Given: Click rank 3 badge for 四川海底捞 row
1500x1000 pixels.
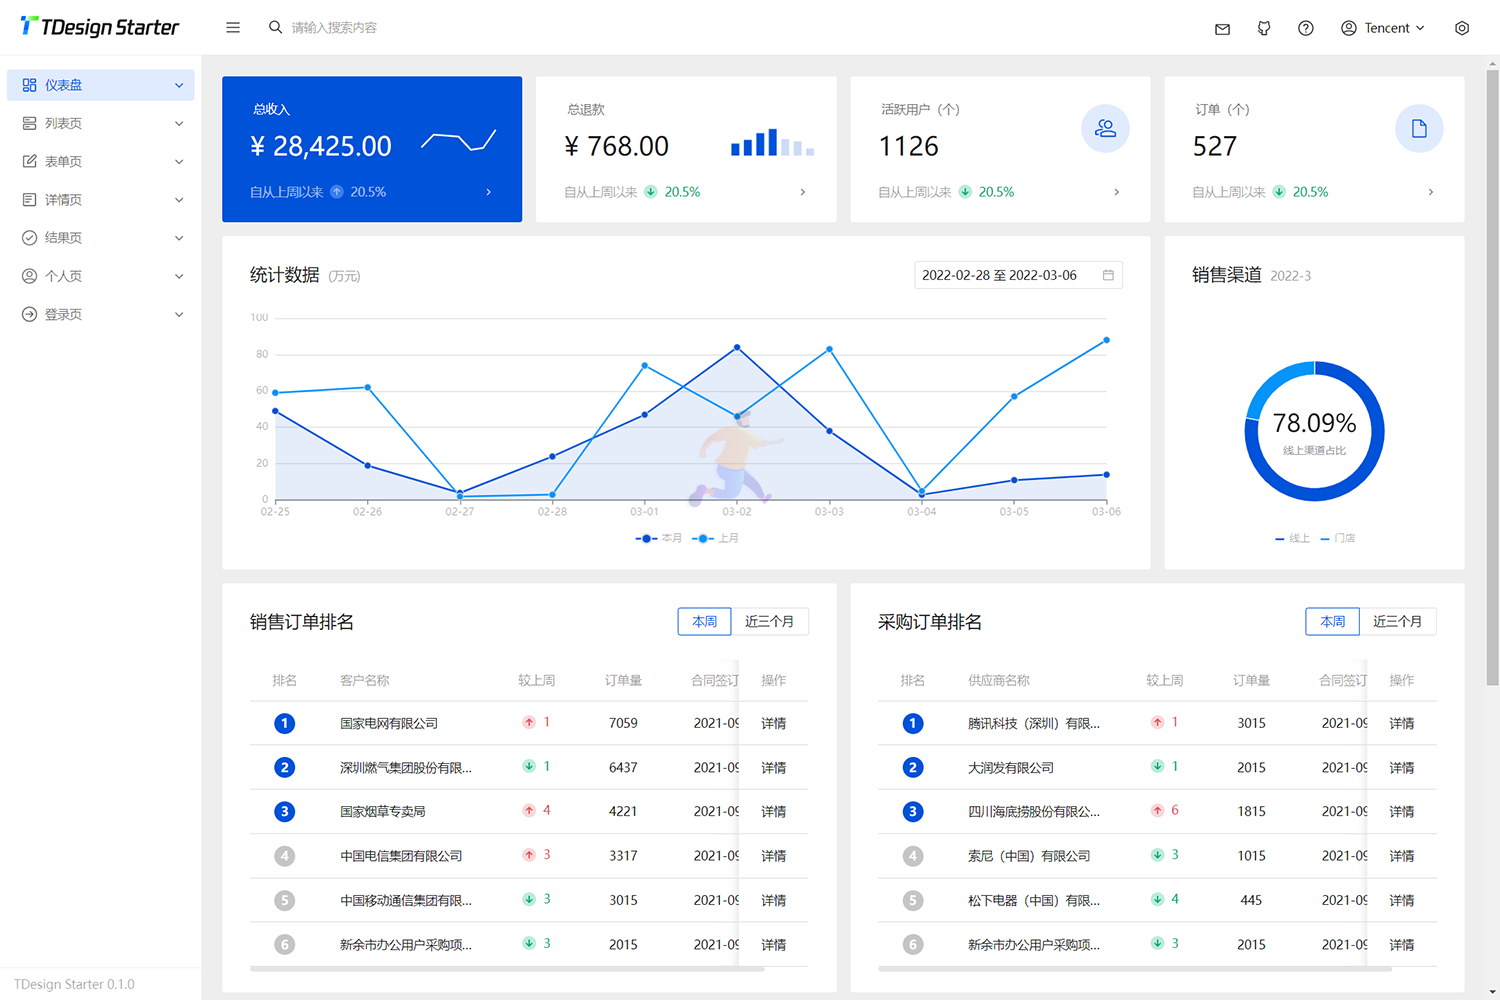Looking at the screenshot, I should click(x=912, y=812).
